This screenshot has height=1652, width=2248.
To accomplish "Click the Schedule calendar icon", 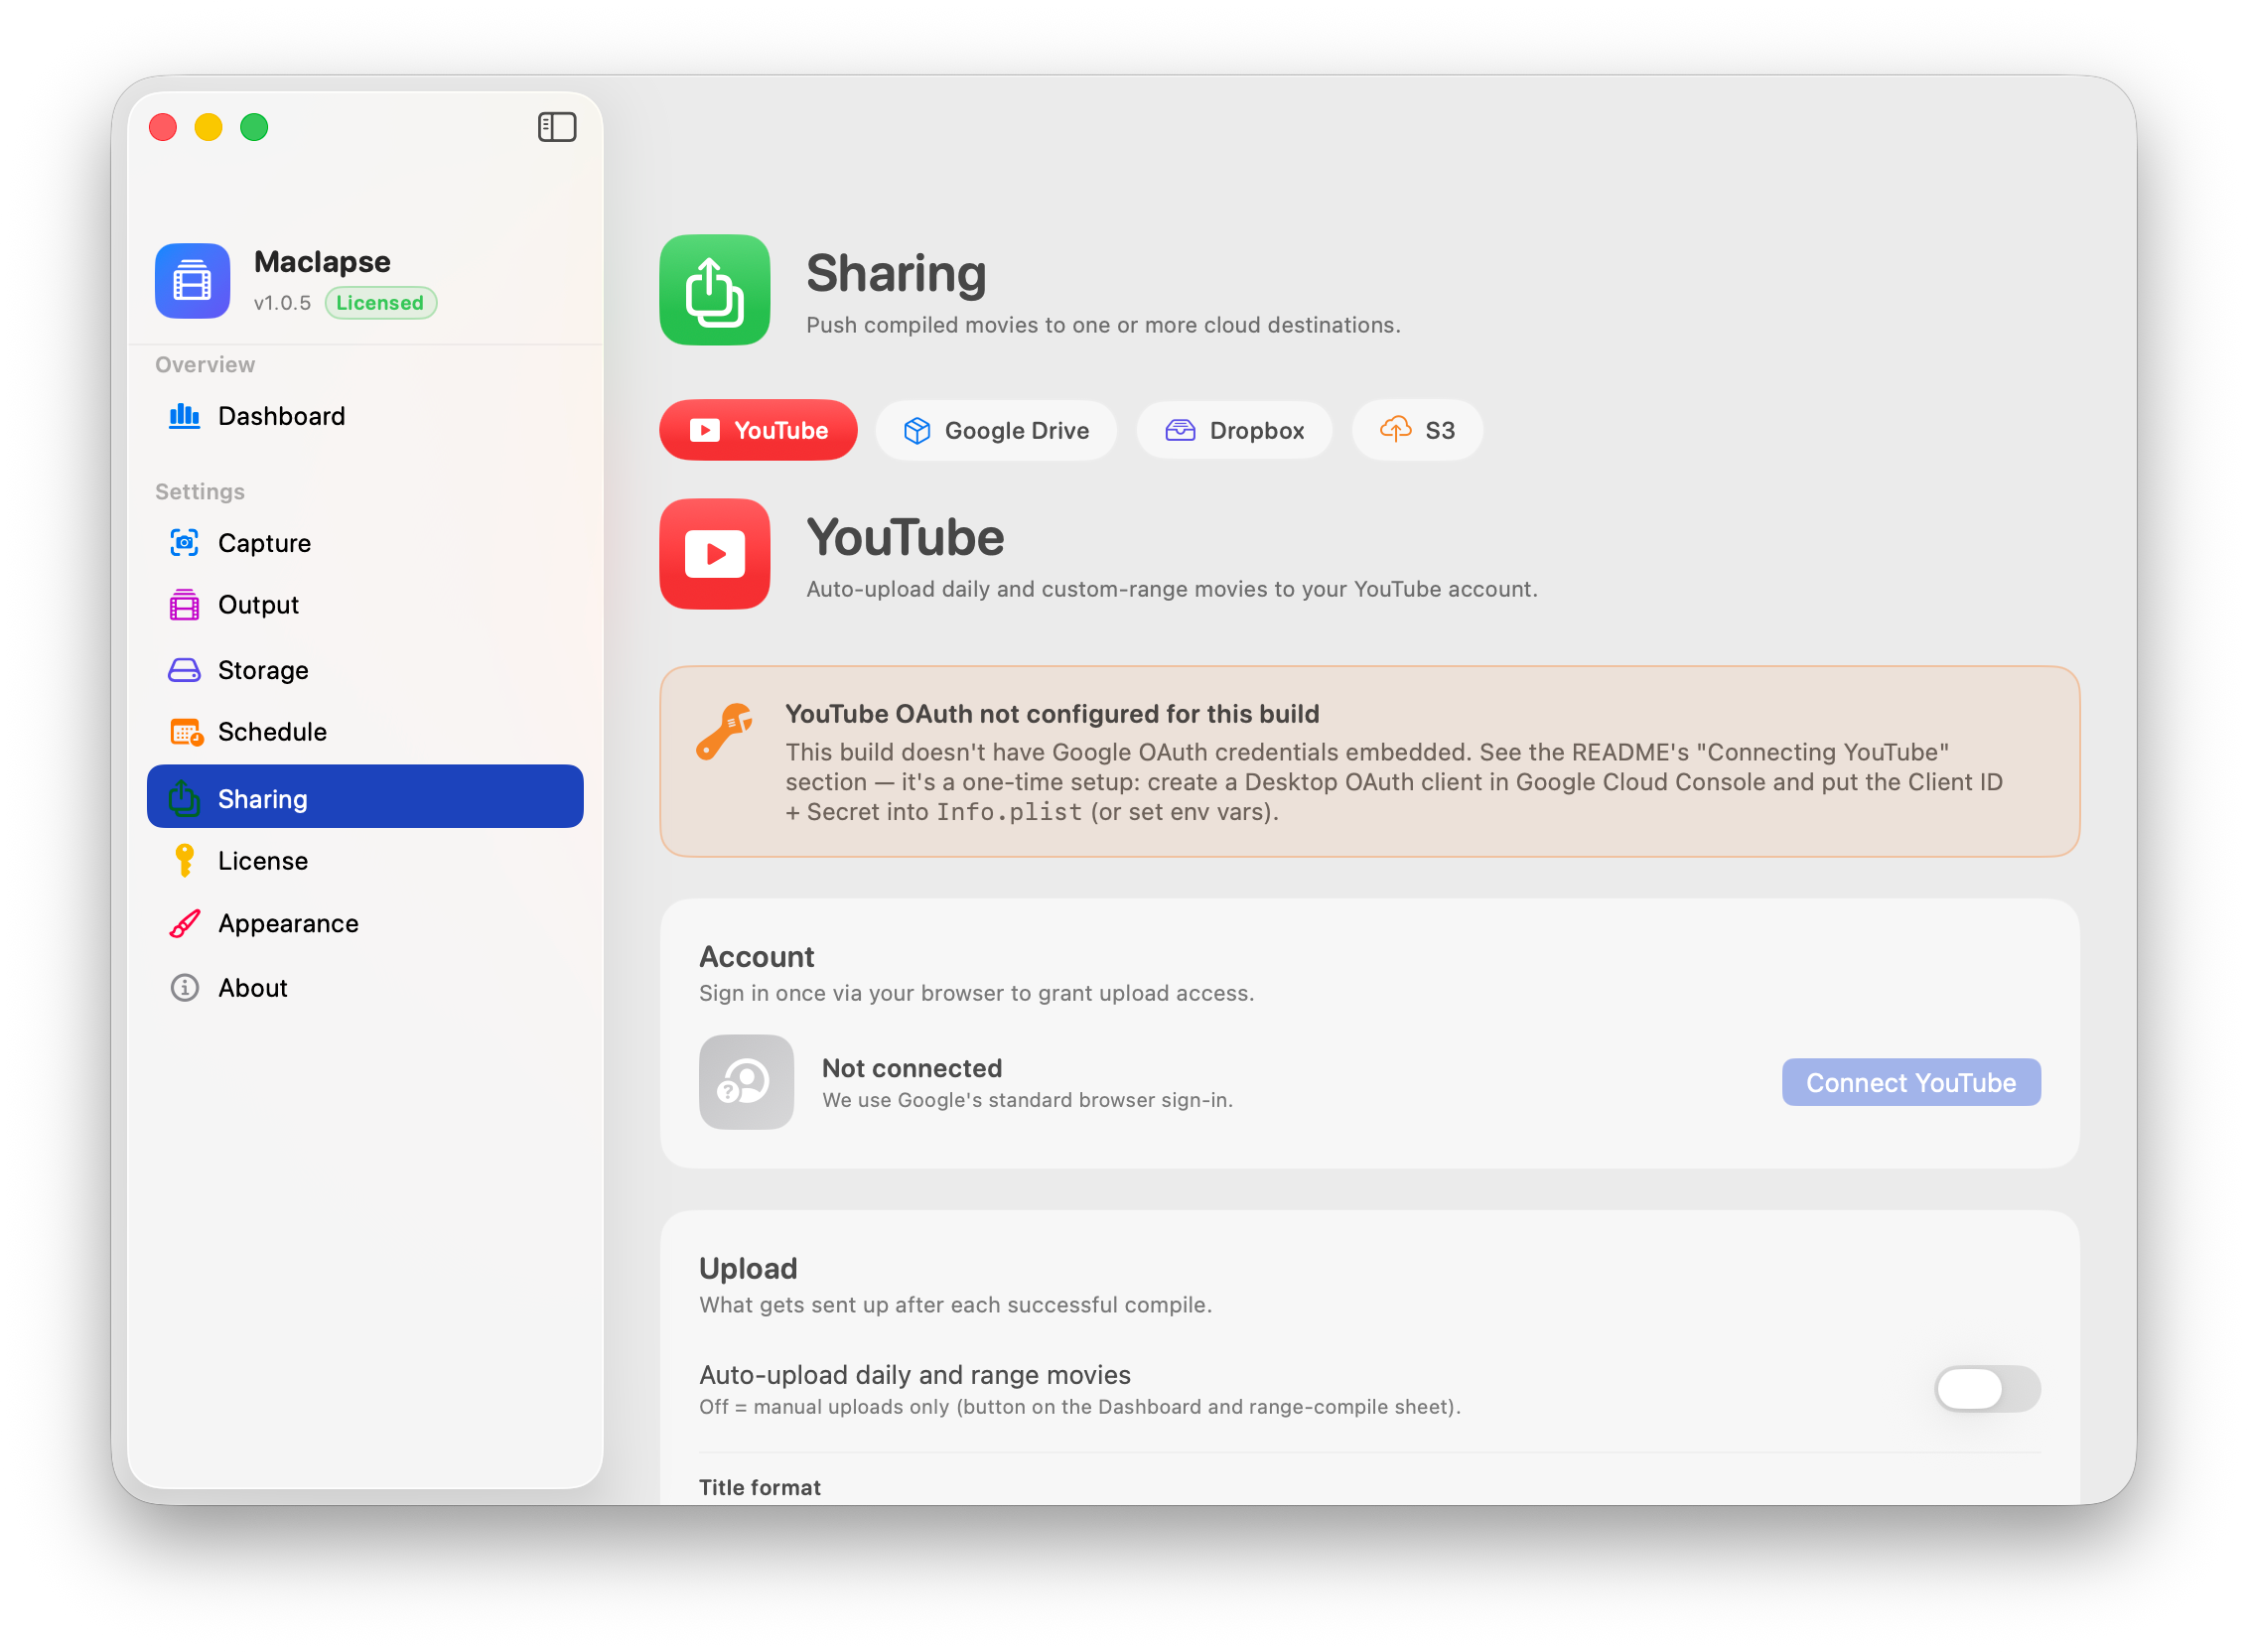I will (186, 732).
